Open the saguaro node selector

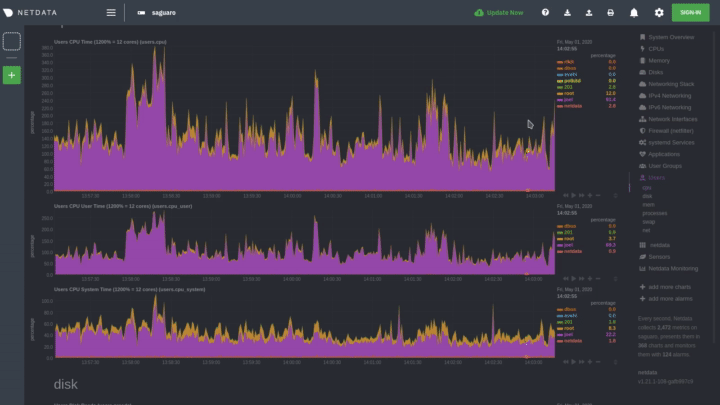[157, 13]
